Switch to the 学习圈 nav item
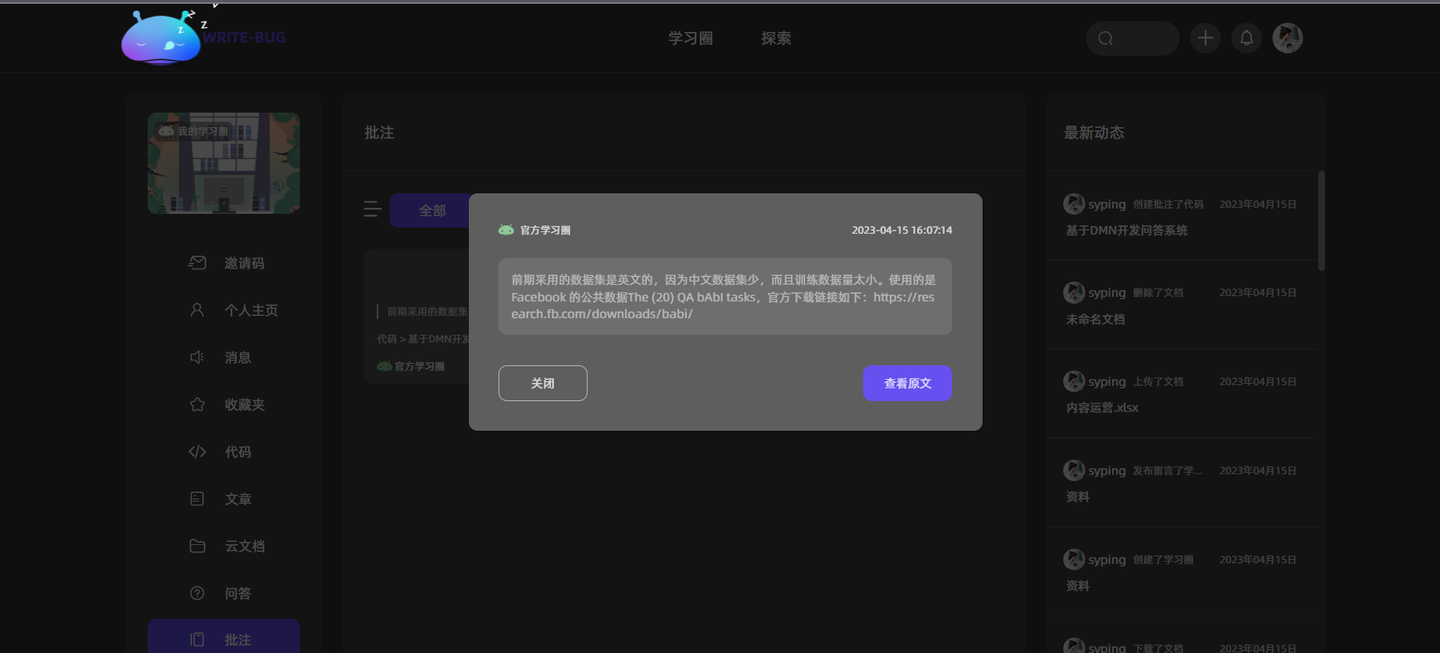Image resolution: width=1440 pixels, height=653 pixels. coord(690,38)
